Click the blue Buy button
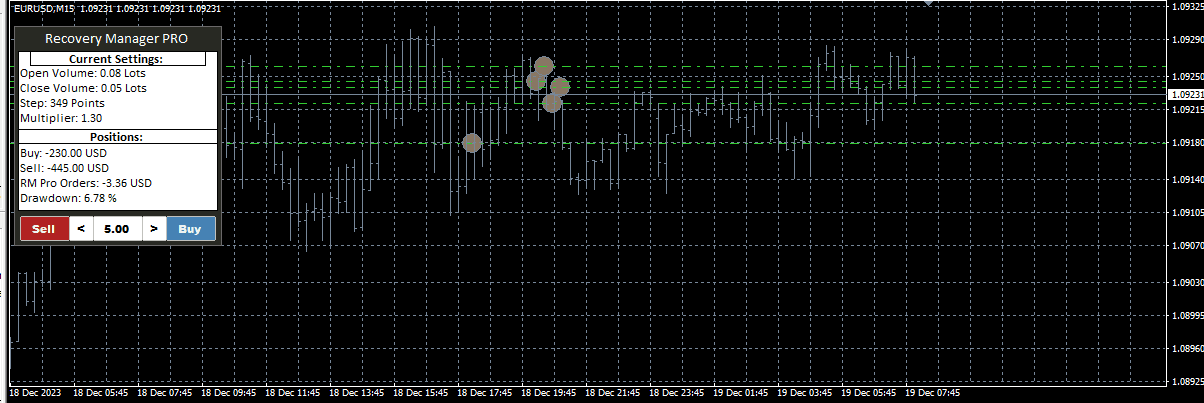1204x403 pixels. (x=190, y=229)
